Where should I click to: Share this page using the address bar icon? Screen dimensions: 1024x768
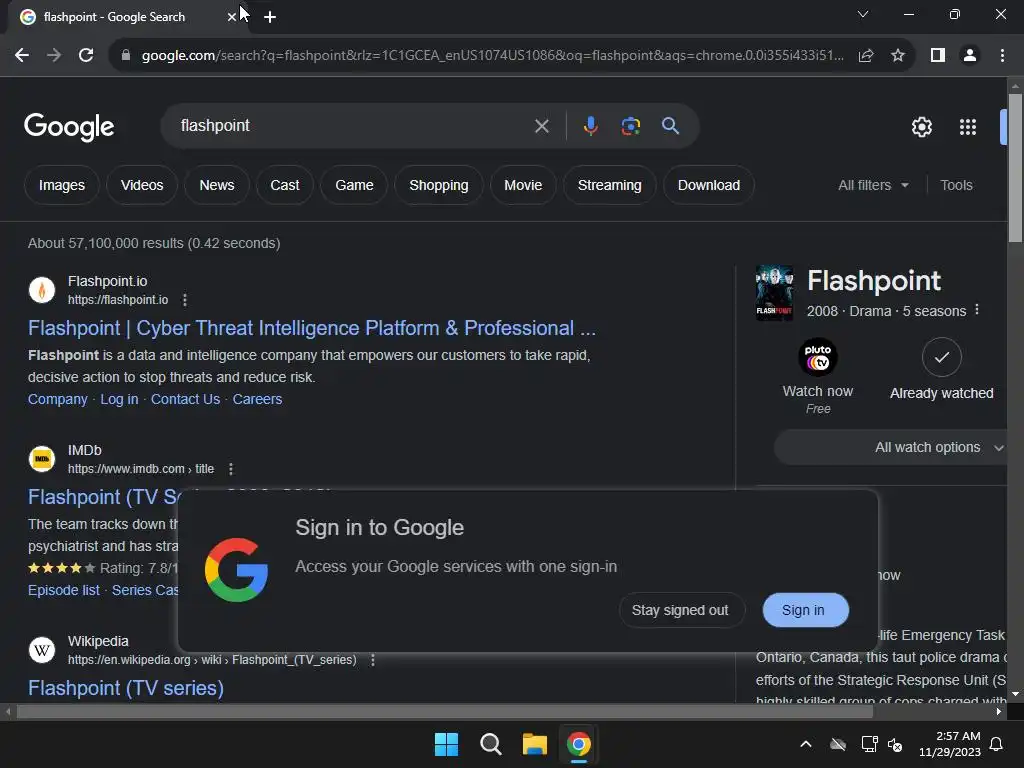(866, 56)
